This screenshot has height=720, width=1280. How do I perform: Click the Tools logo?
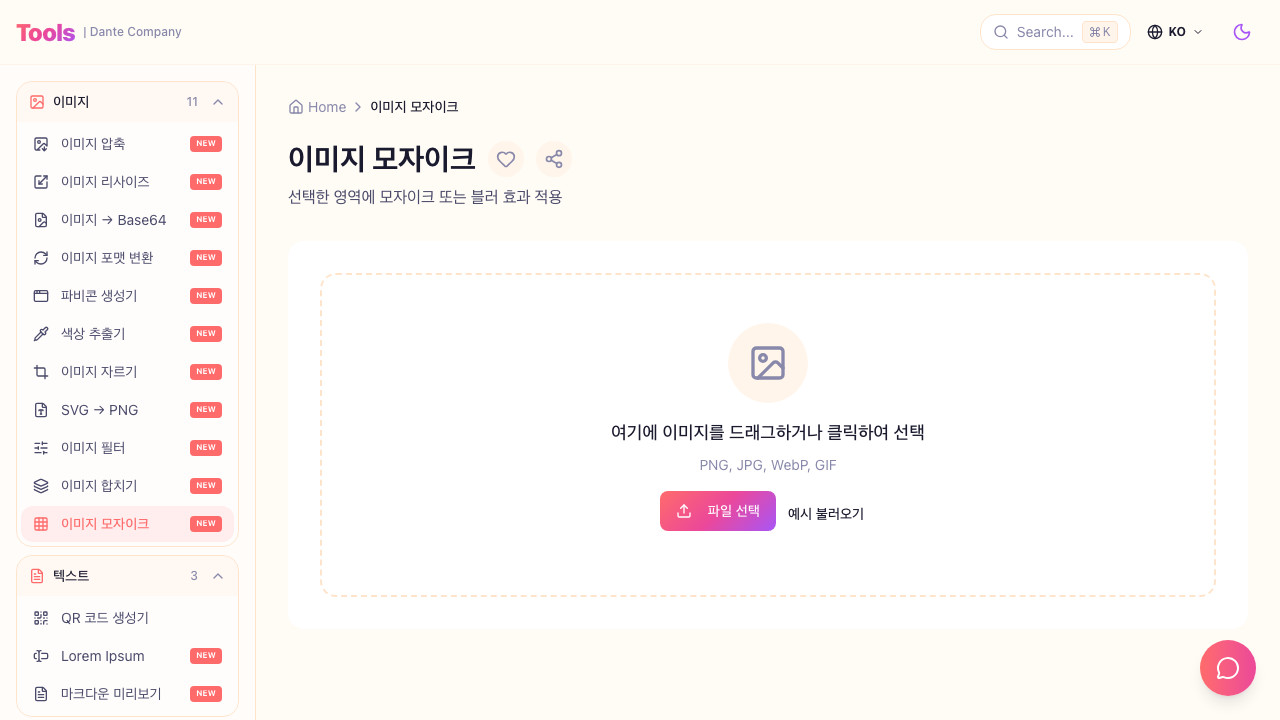pyautogui.click(x=46, y=32)
